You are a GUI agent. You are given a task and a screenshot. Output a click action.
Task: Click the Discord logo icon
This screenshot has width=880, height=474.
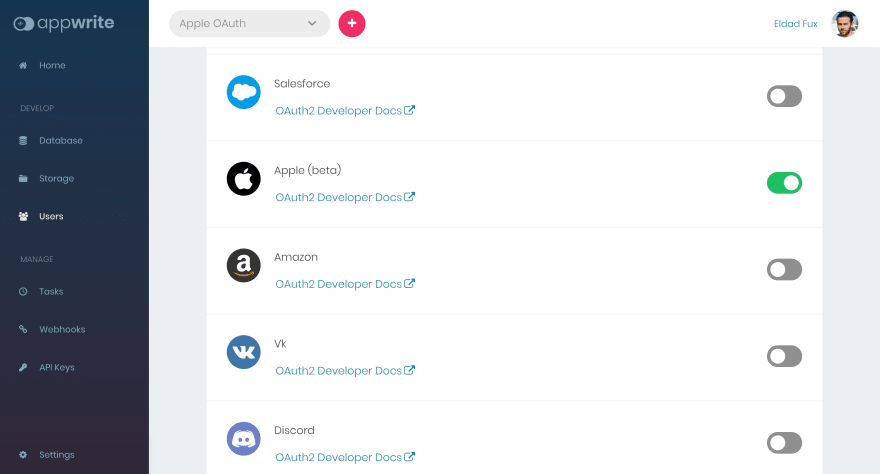244,439
